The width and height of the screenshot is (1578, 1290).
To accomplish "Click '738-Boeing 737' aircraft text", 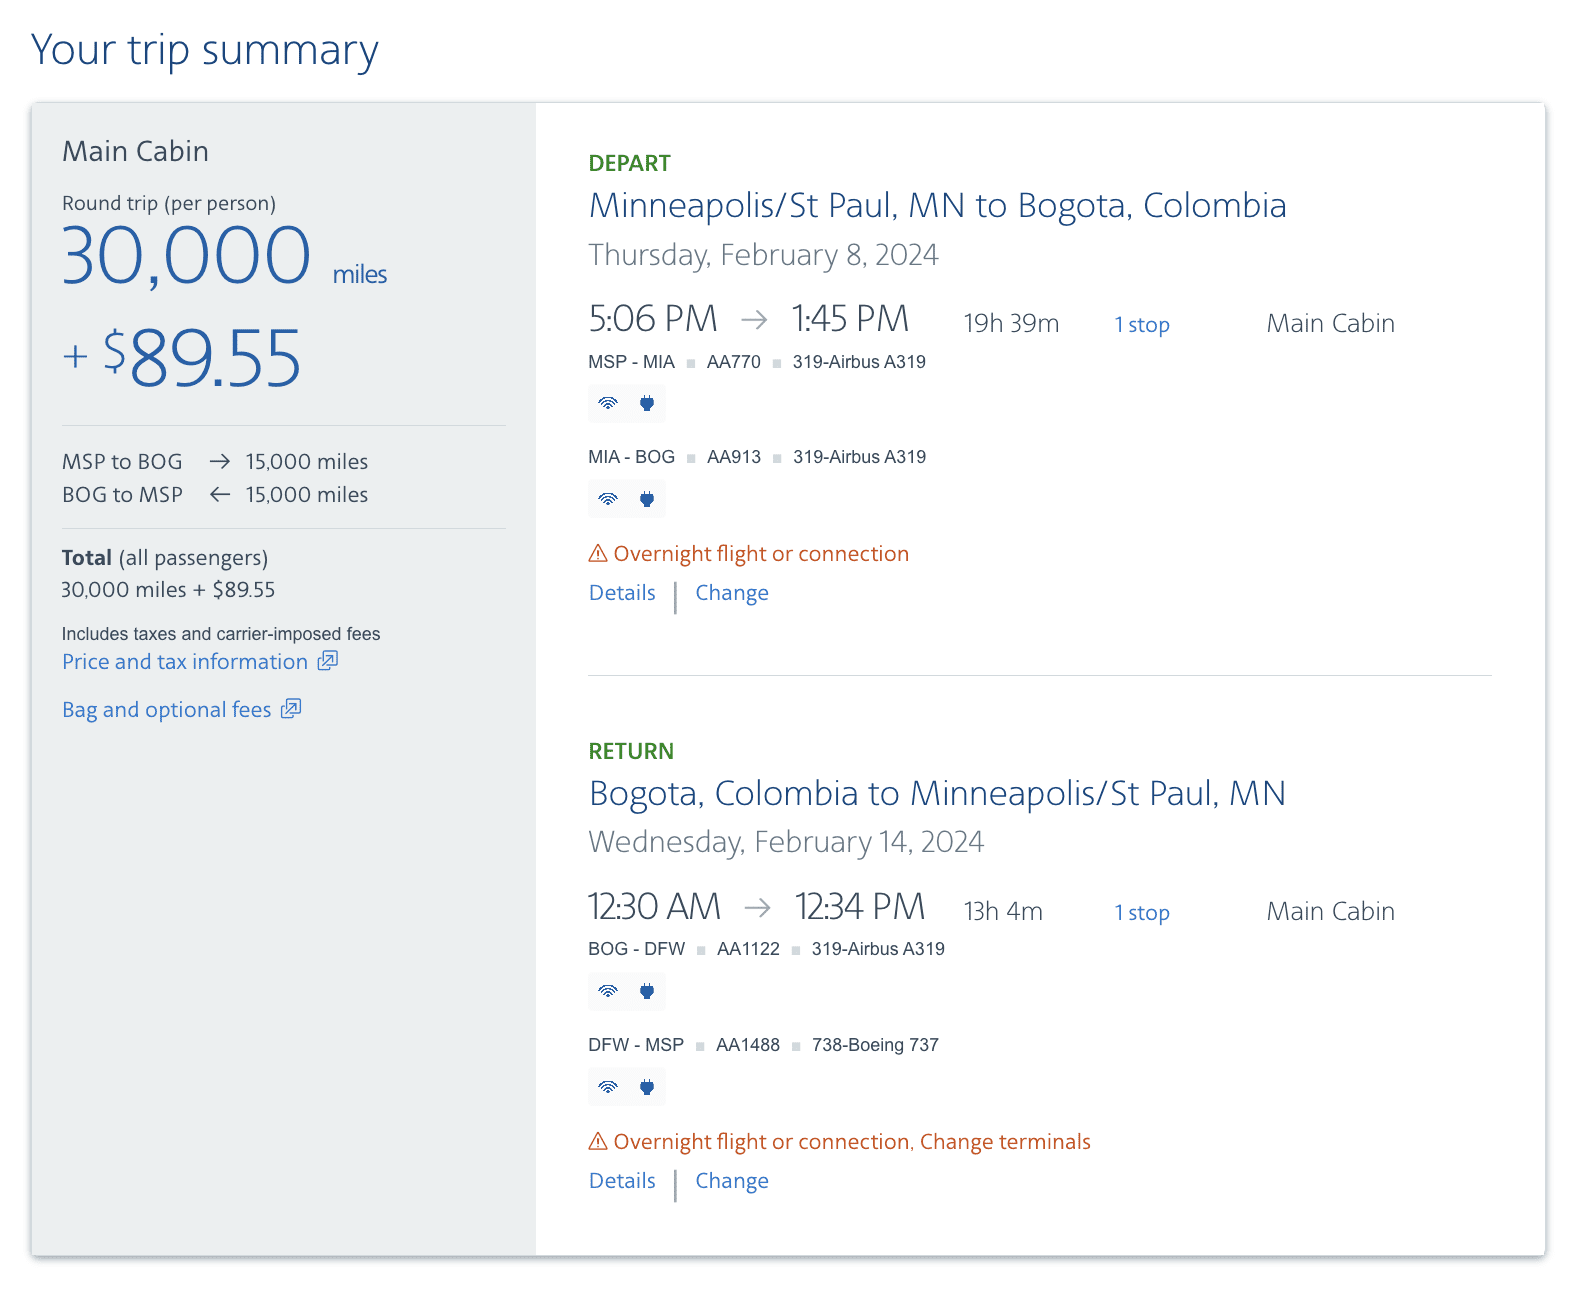I will click(875, 1045).
